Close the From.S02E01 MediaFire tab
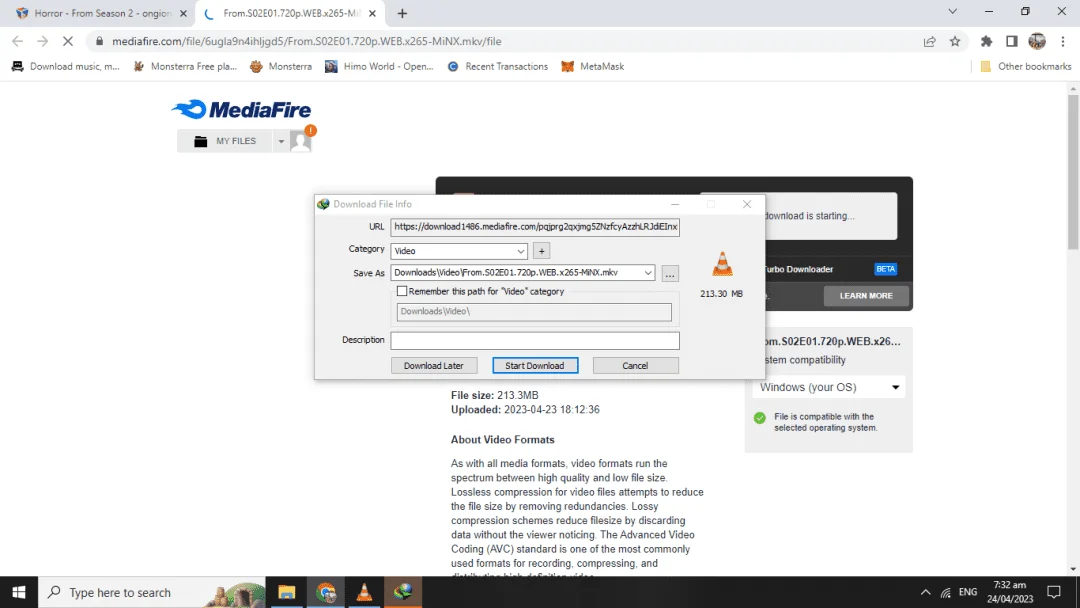The image size is (1080, 608). 372,13
